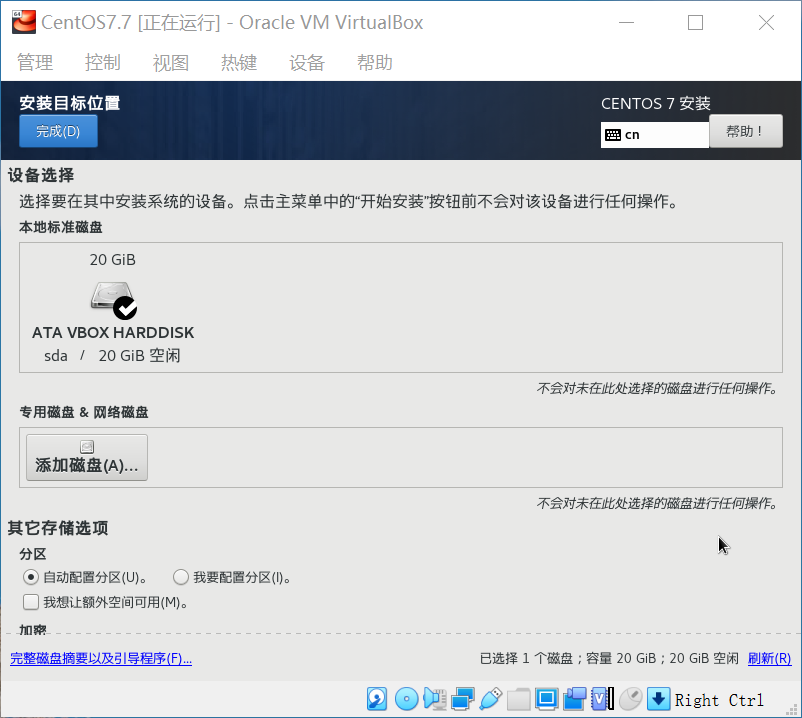Click the network adapters status icon

tap(463, 699)
